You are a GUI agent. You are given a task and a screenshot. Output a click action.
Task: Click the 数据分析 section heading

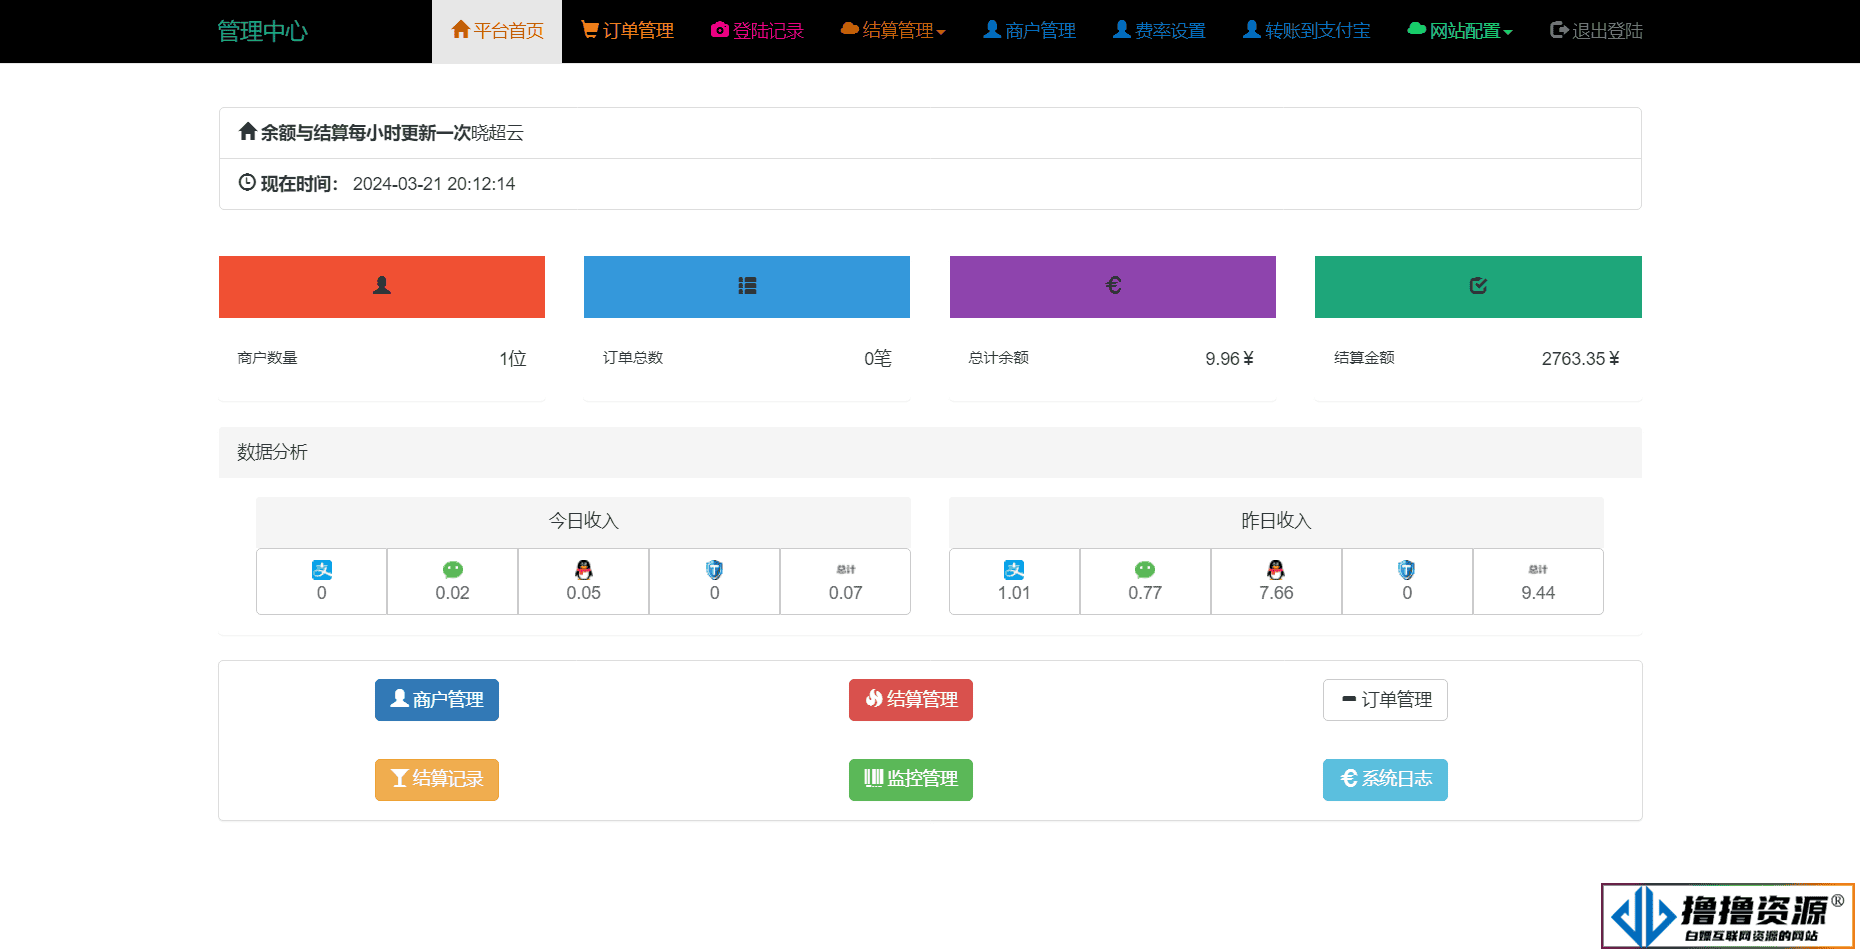click(x=272, y=453)
